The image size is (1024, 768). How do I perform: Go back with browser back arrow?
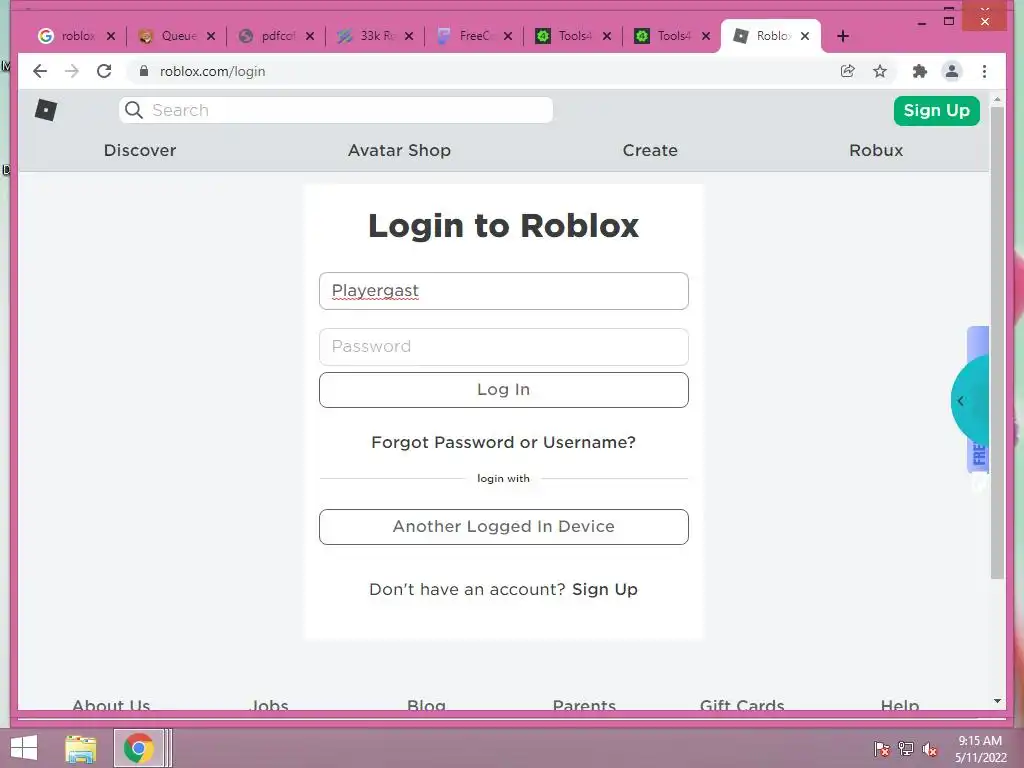(x=40, y=71)
